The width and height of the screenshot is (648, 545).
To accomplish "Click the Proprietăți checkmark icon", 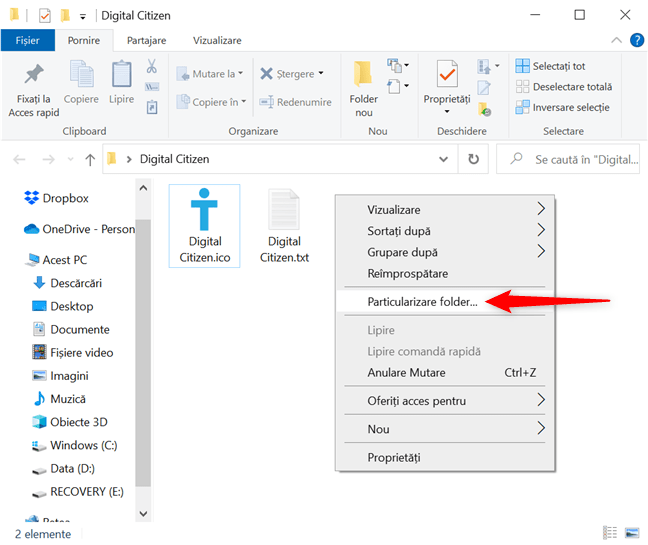I will coord(447,74).
